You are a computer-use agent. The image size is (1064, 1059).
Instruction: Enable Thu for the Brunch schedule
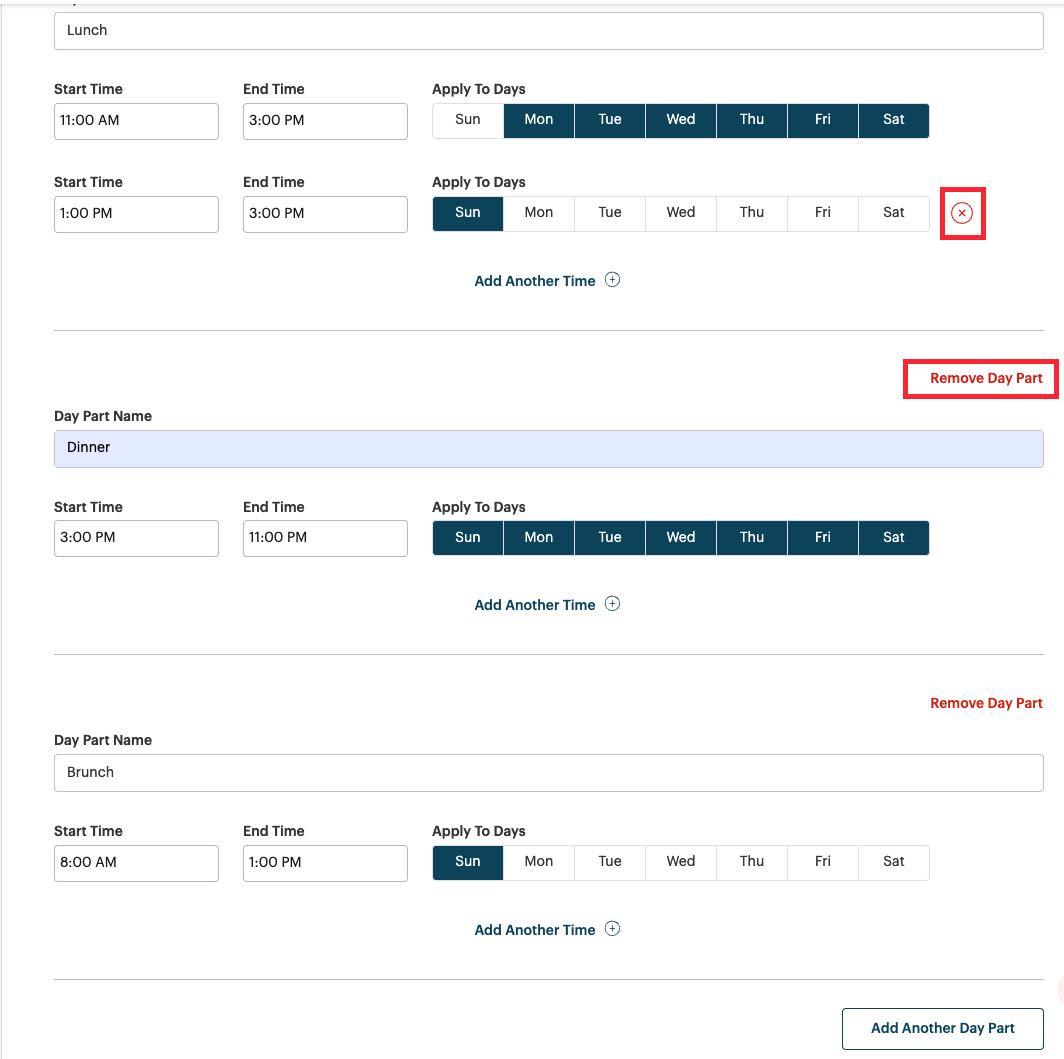[x=751, y=861]
